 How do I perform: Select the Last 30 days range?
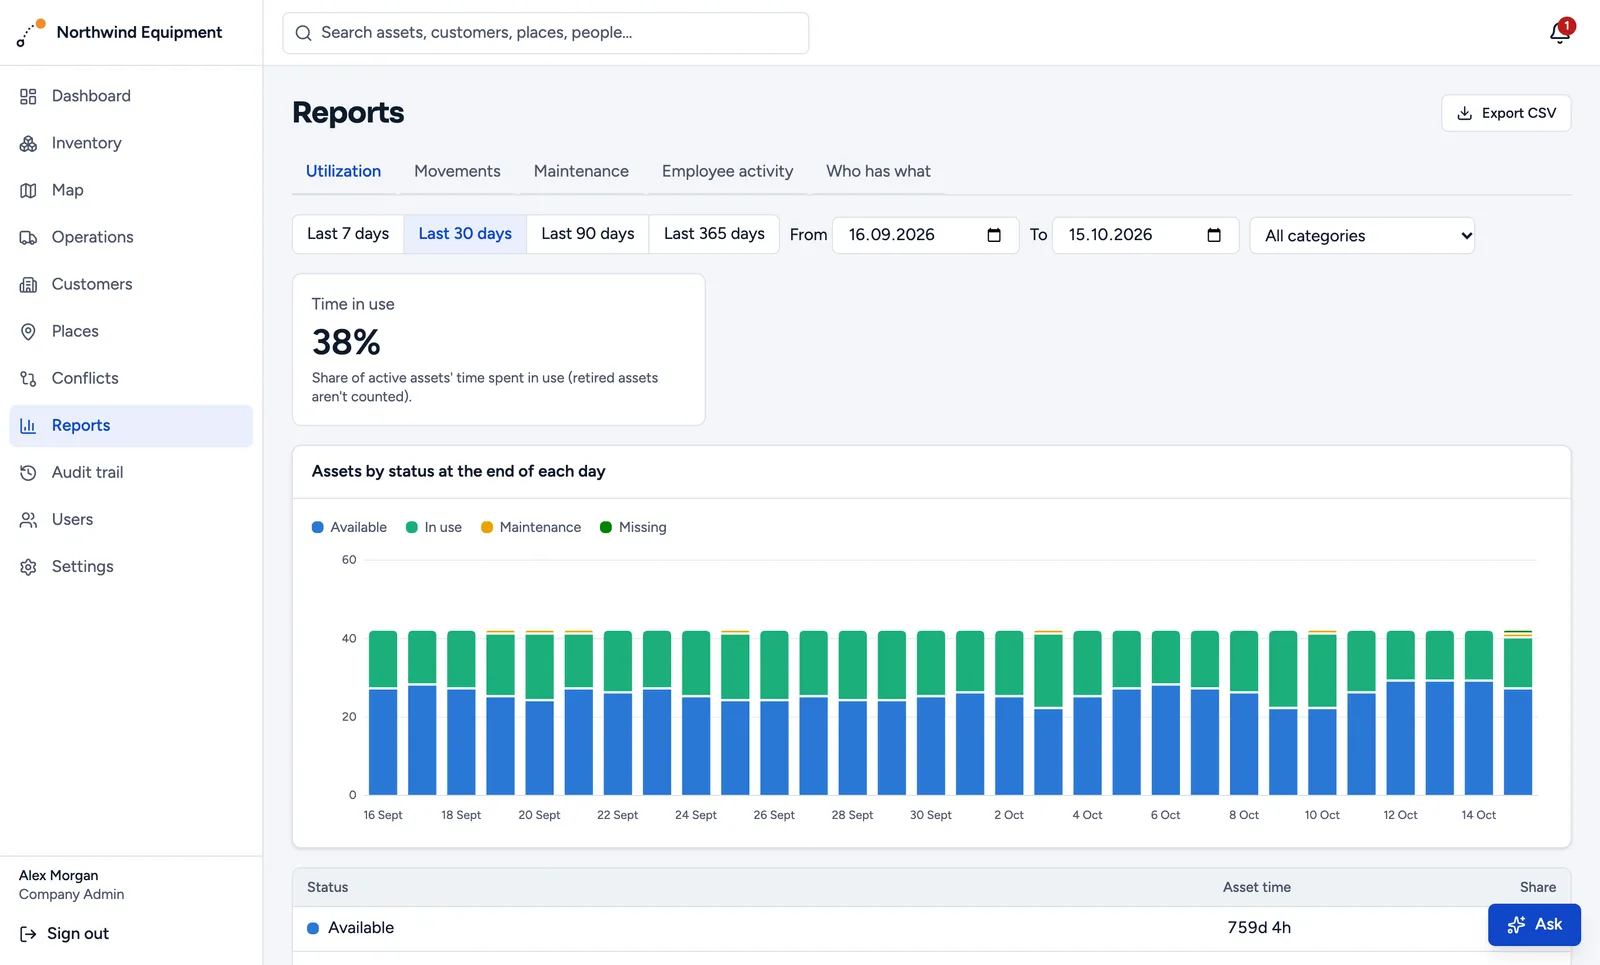(x=465, y=234)
